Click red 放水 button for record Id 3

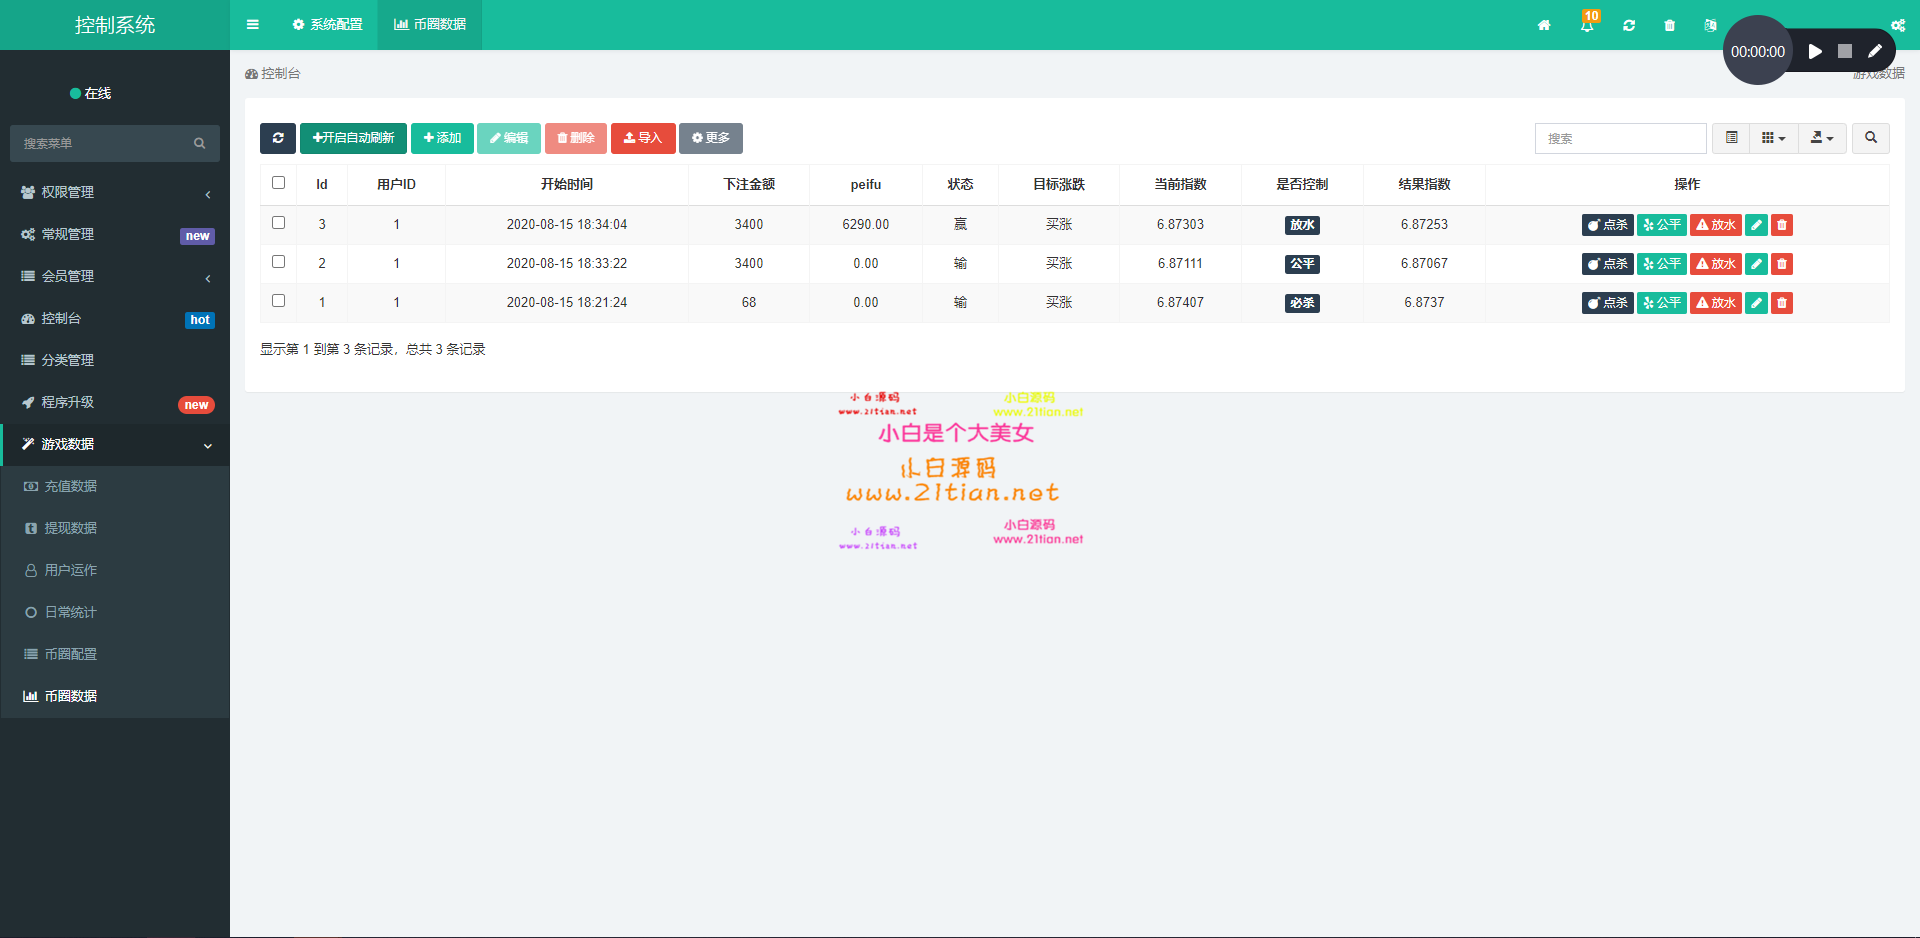point(1716,225)
